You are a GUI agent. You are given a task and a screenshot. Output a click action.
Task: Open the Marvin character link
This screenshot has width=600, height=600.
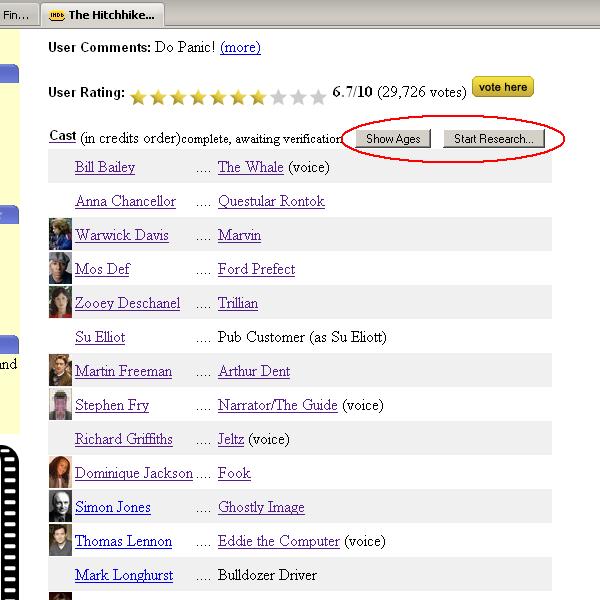point(240,235)
